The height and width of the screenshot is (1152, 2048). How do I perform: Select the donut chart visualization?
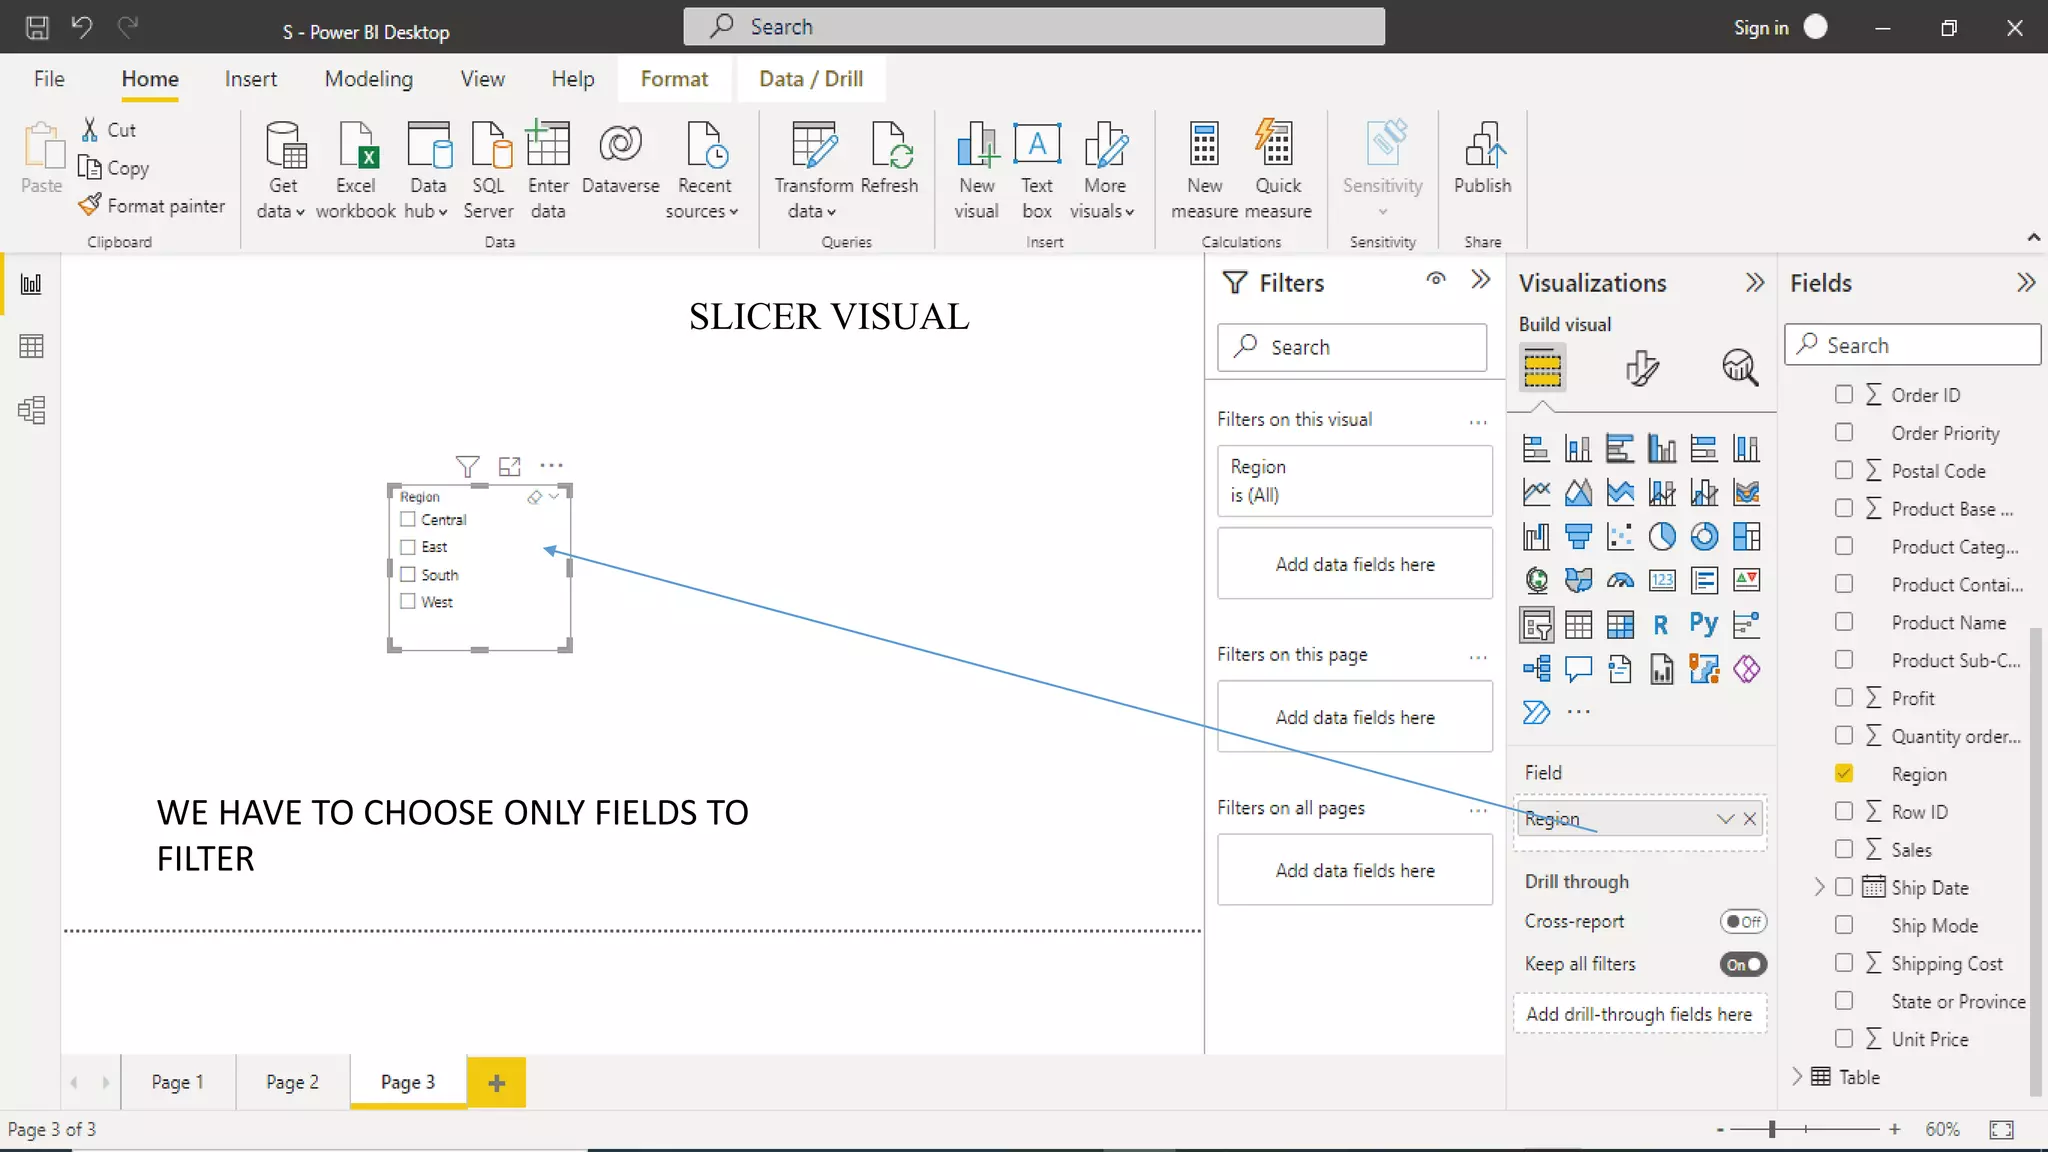pyautogui.click(x=1704, y=537)
